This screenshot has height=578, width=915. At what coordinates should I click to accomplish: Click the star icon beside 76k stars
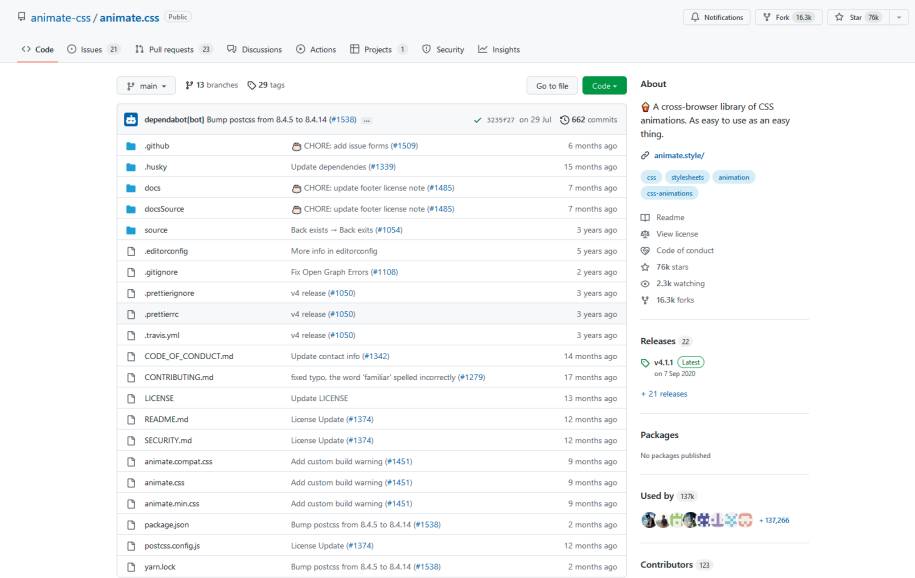point(645,267)
